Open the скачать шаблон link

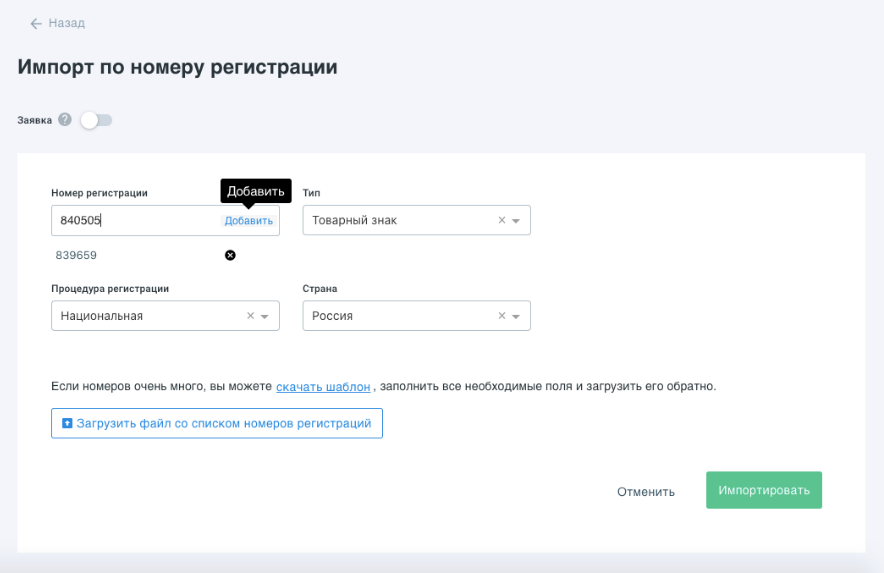323,386
